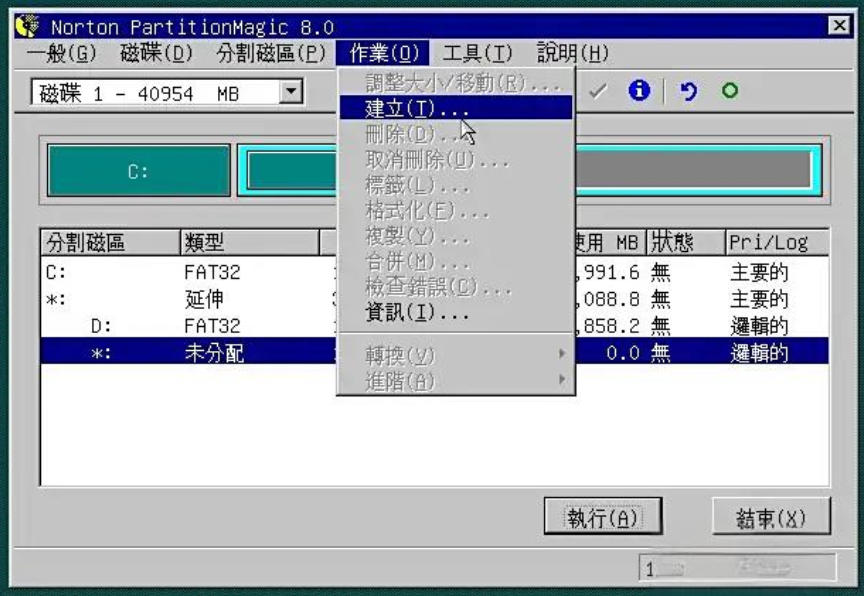
Task: Click the 刪除(D)... menu entry
Action: pos(456,134)
